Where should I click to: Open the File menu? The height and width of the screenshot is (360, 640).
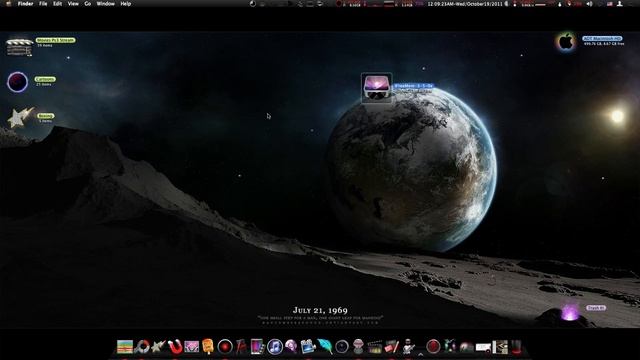[43, 4]
